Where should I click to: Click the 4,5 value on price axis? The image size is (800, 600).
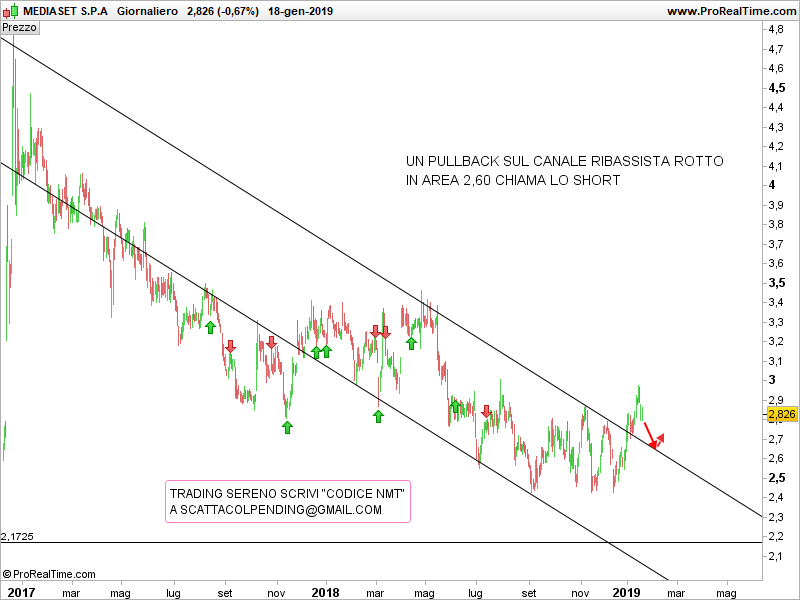(777, 88)
